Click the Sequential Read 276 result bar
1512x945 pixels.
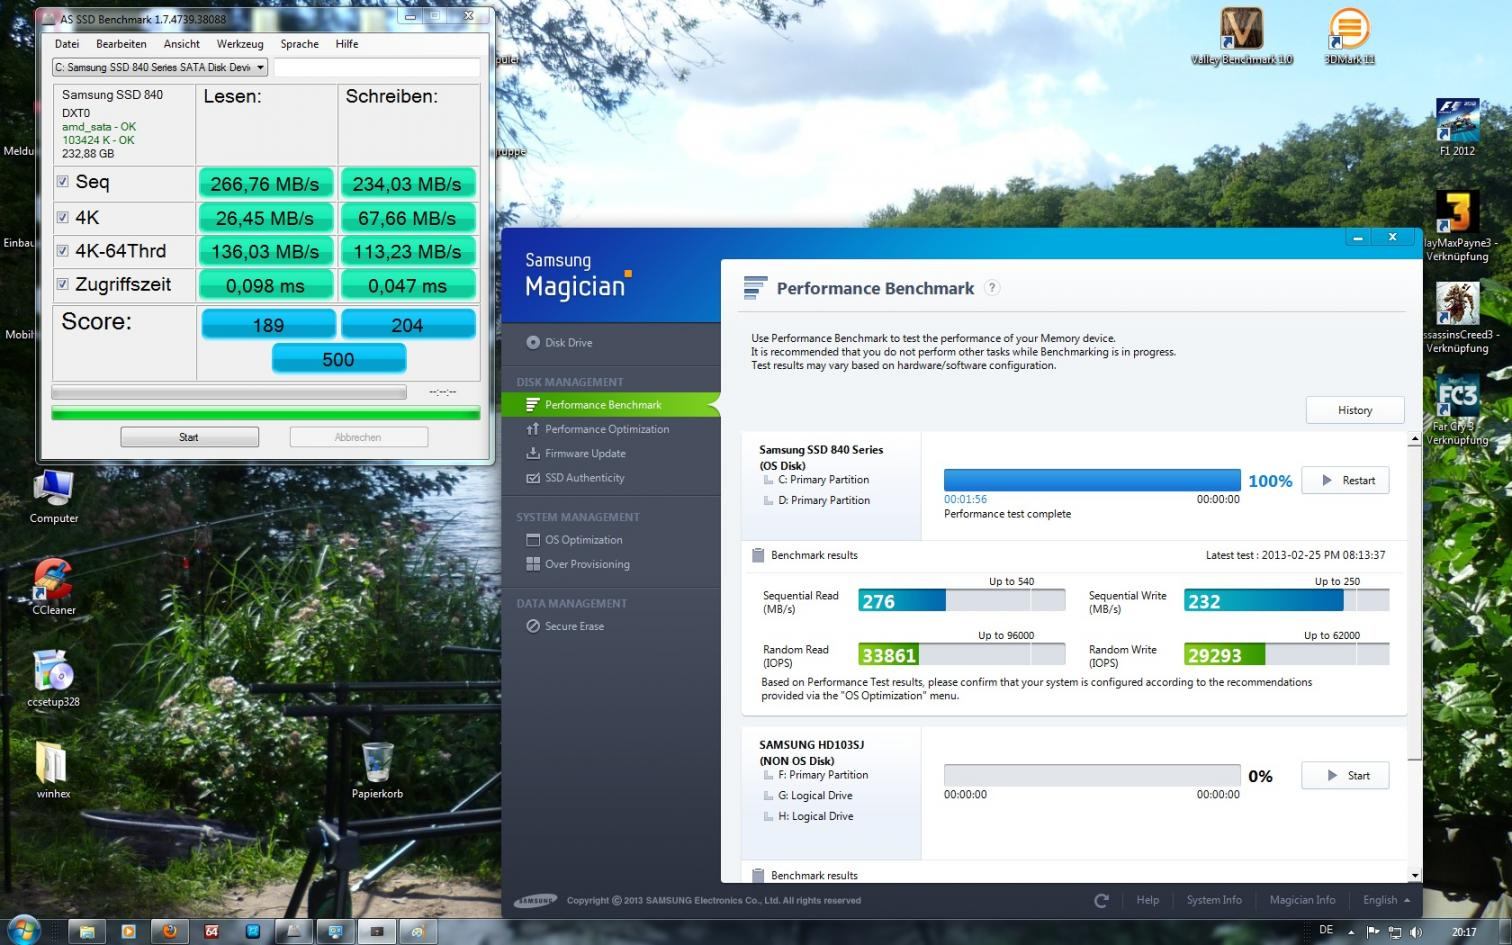coord(961,600)
